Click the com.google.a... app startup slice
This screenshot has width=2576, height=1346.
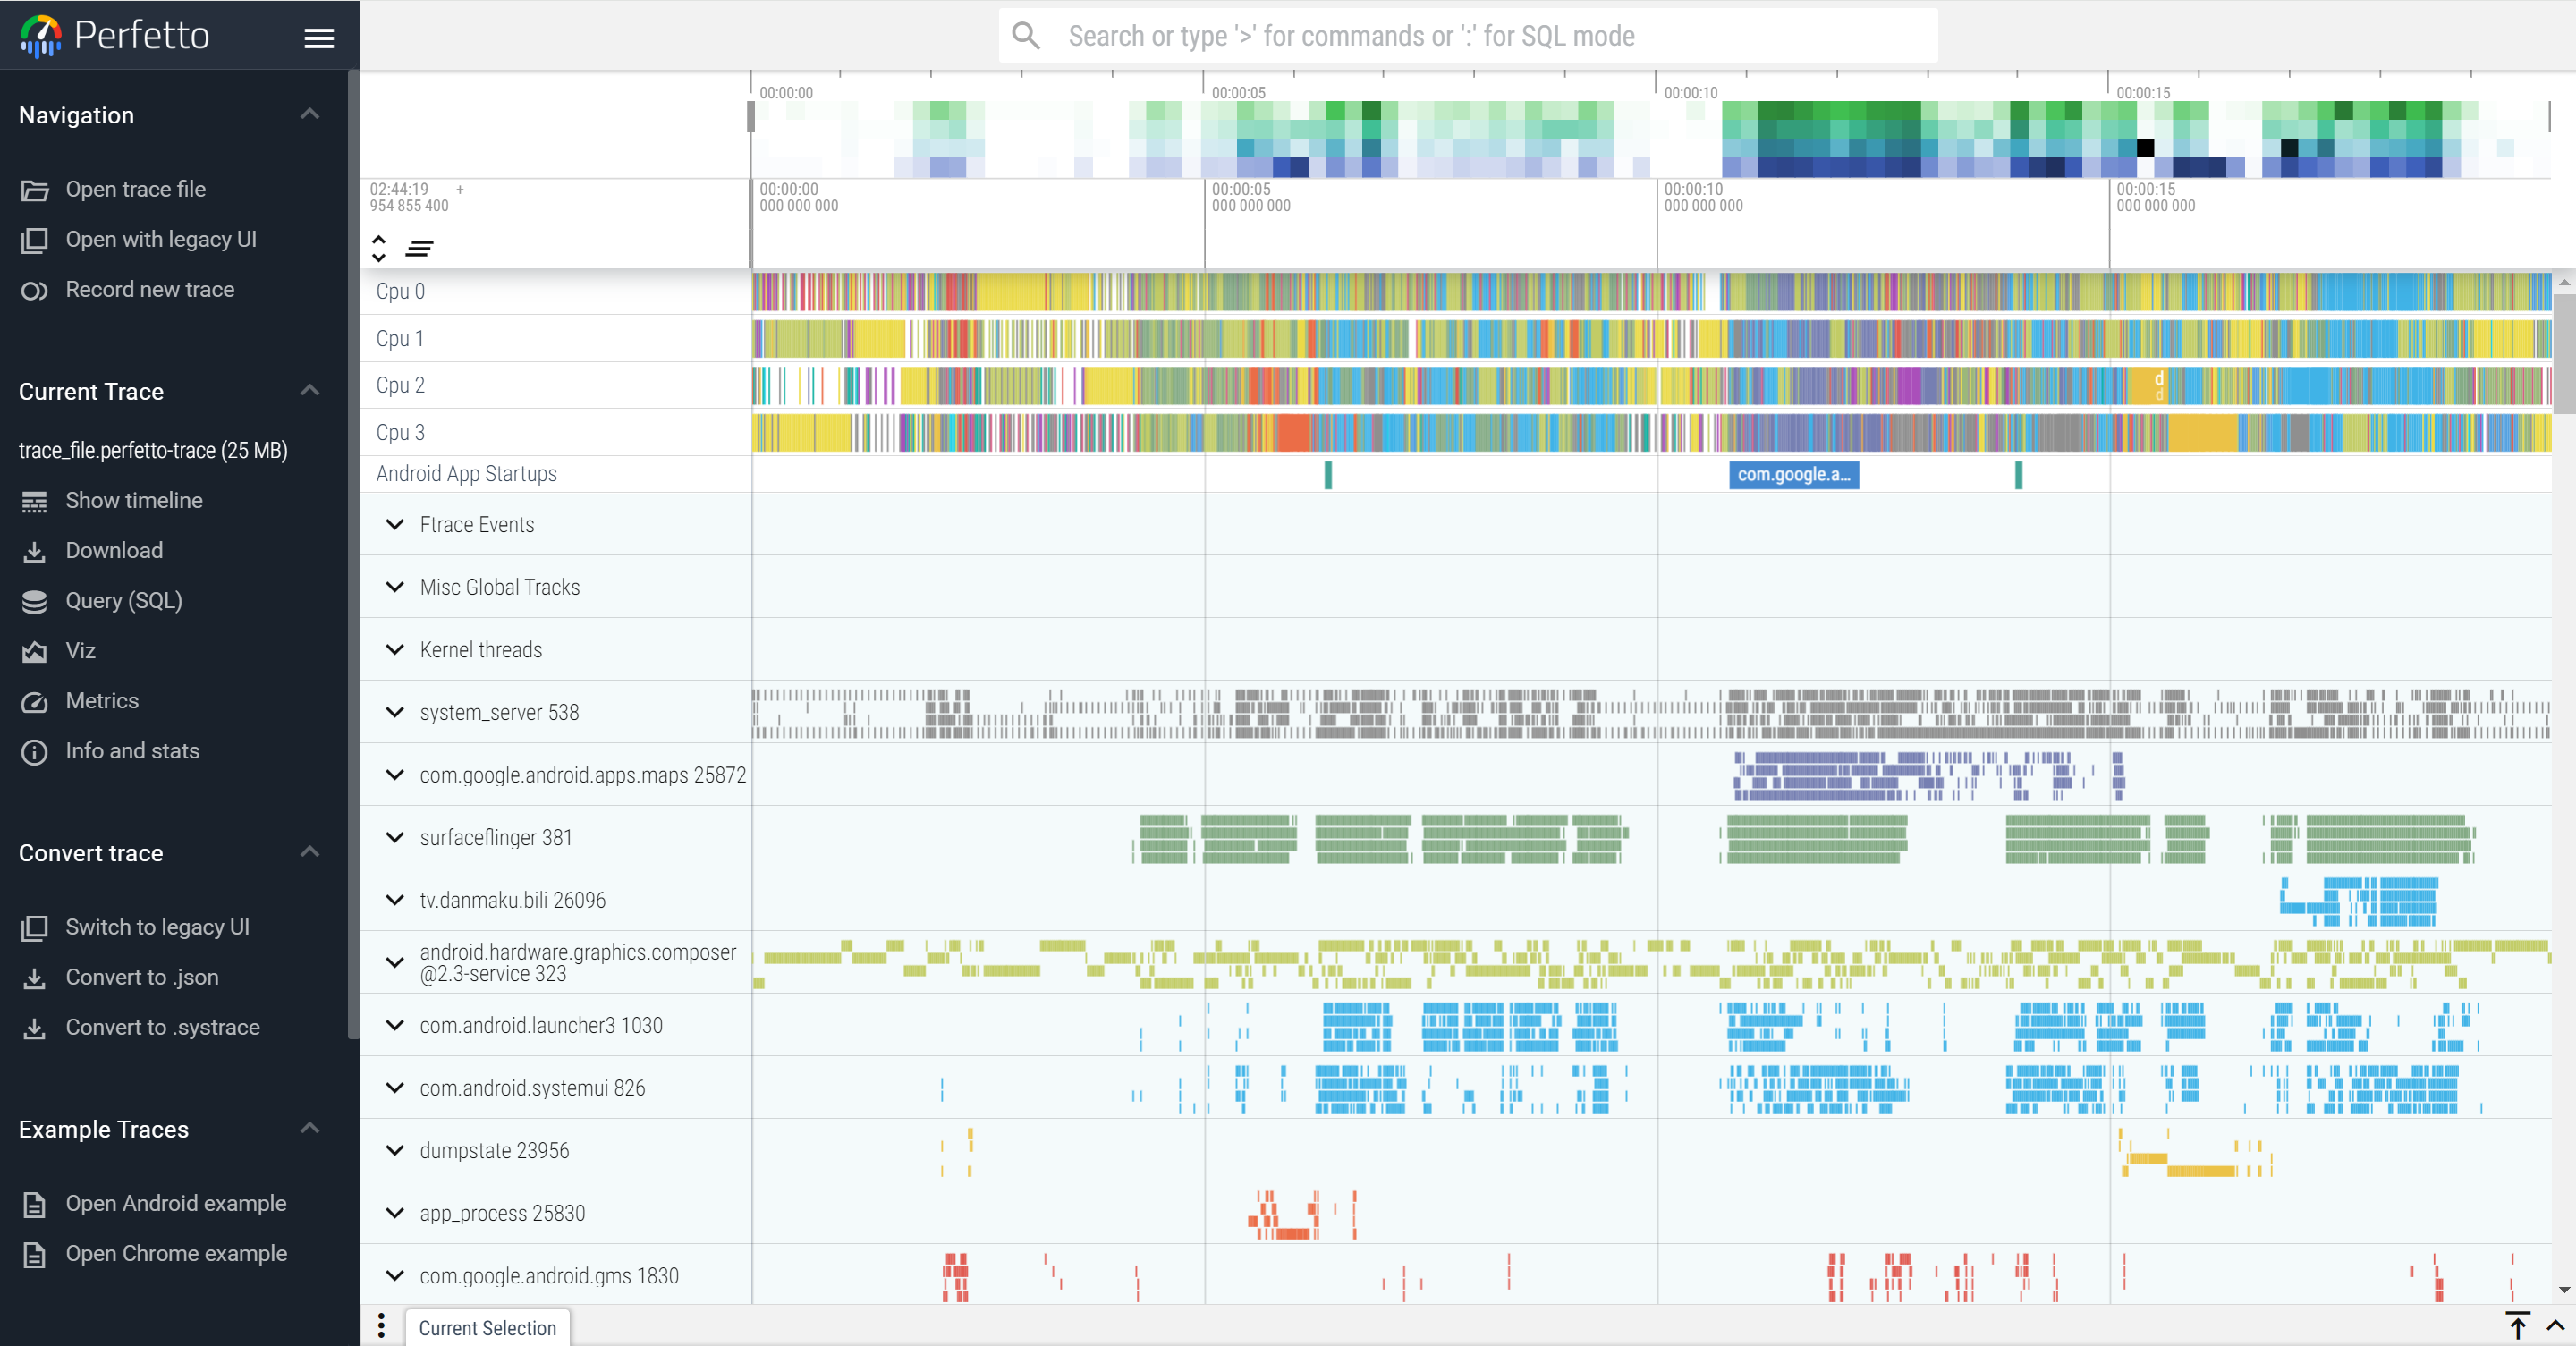1794,475
